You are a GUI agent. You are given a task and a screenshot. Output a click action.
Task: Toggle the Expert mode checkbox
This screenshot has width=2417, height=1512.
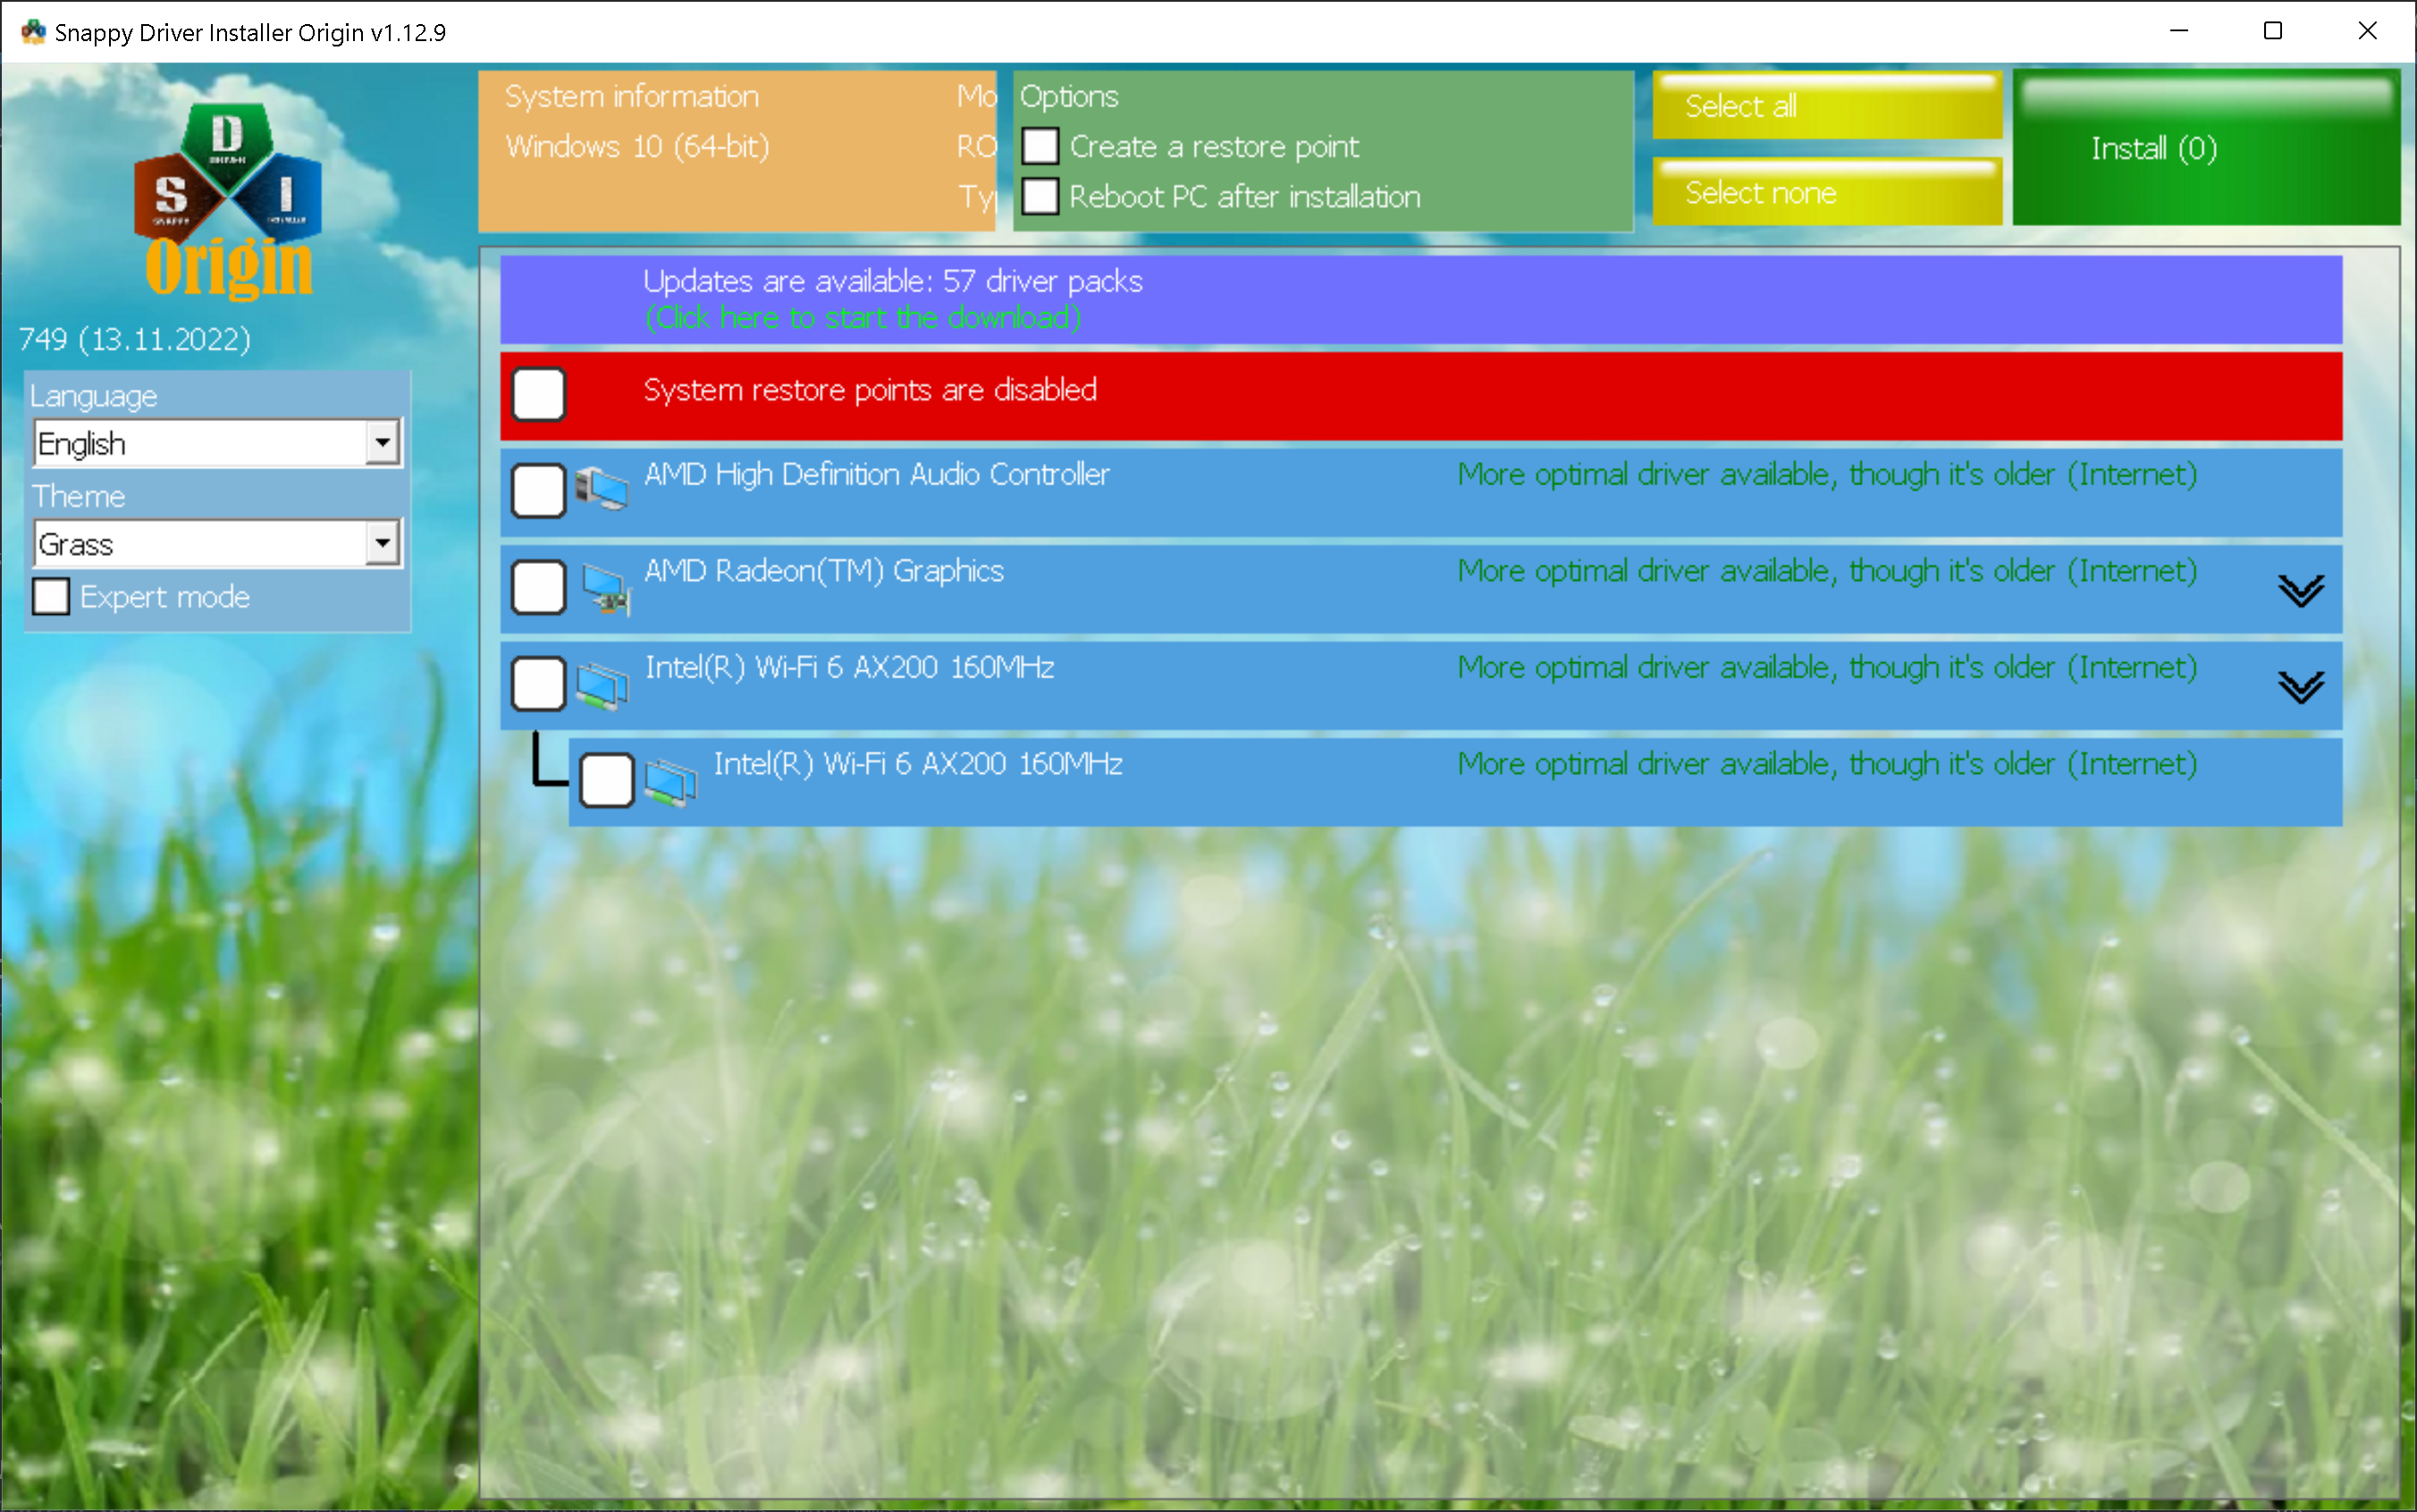[x=51, y=596]
